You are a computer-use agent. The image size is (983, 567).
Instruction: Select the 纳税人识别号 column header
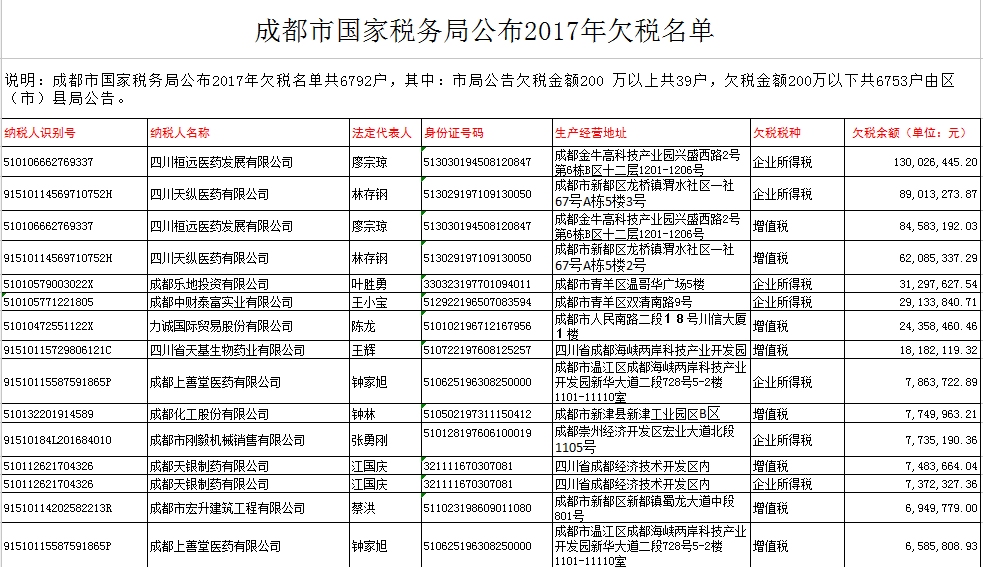point(39,133)
